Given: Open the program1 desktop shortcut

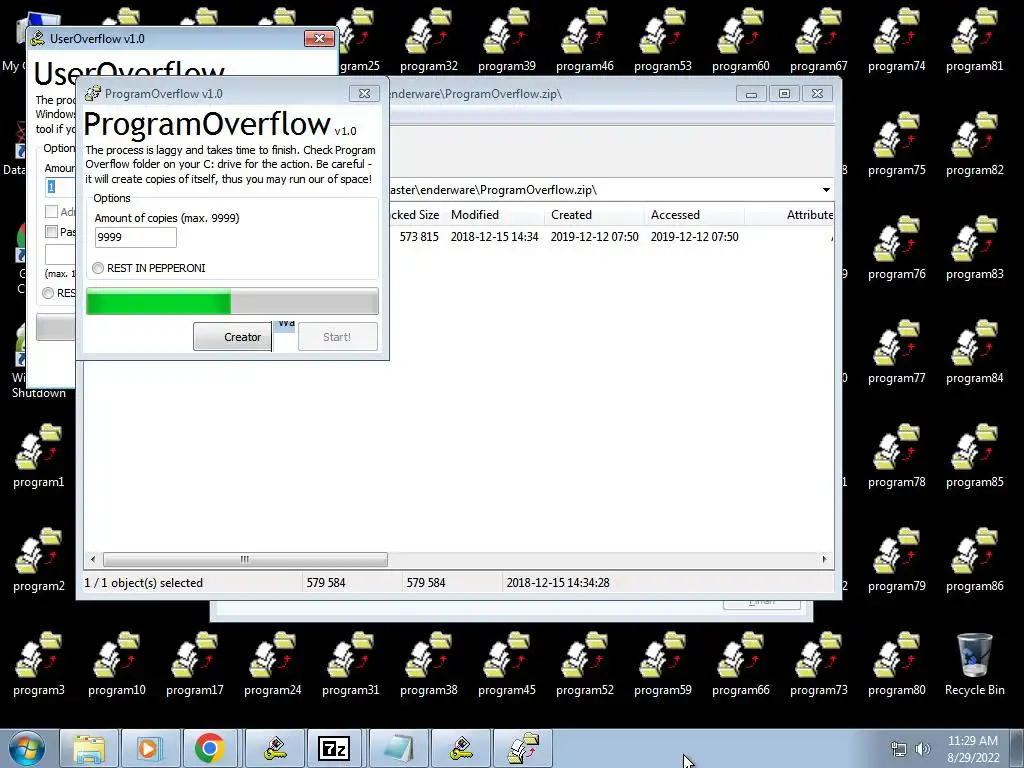Looking at the screenshot, I should point(39,456).
